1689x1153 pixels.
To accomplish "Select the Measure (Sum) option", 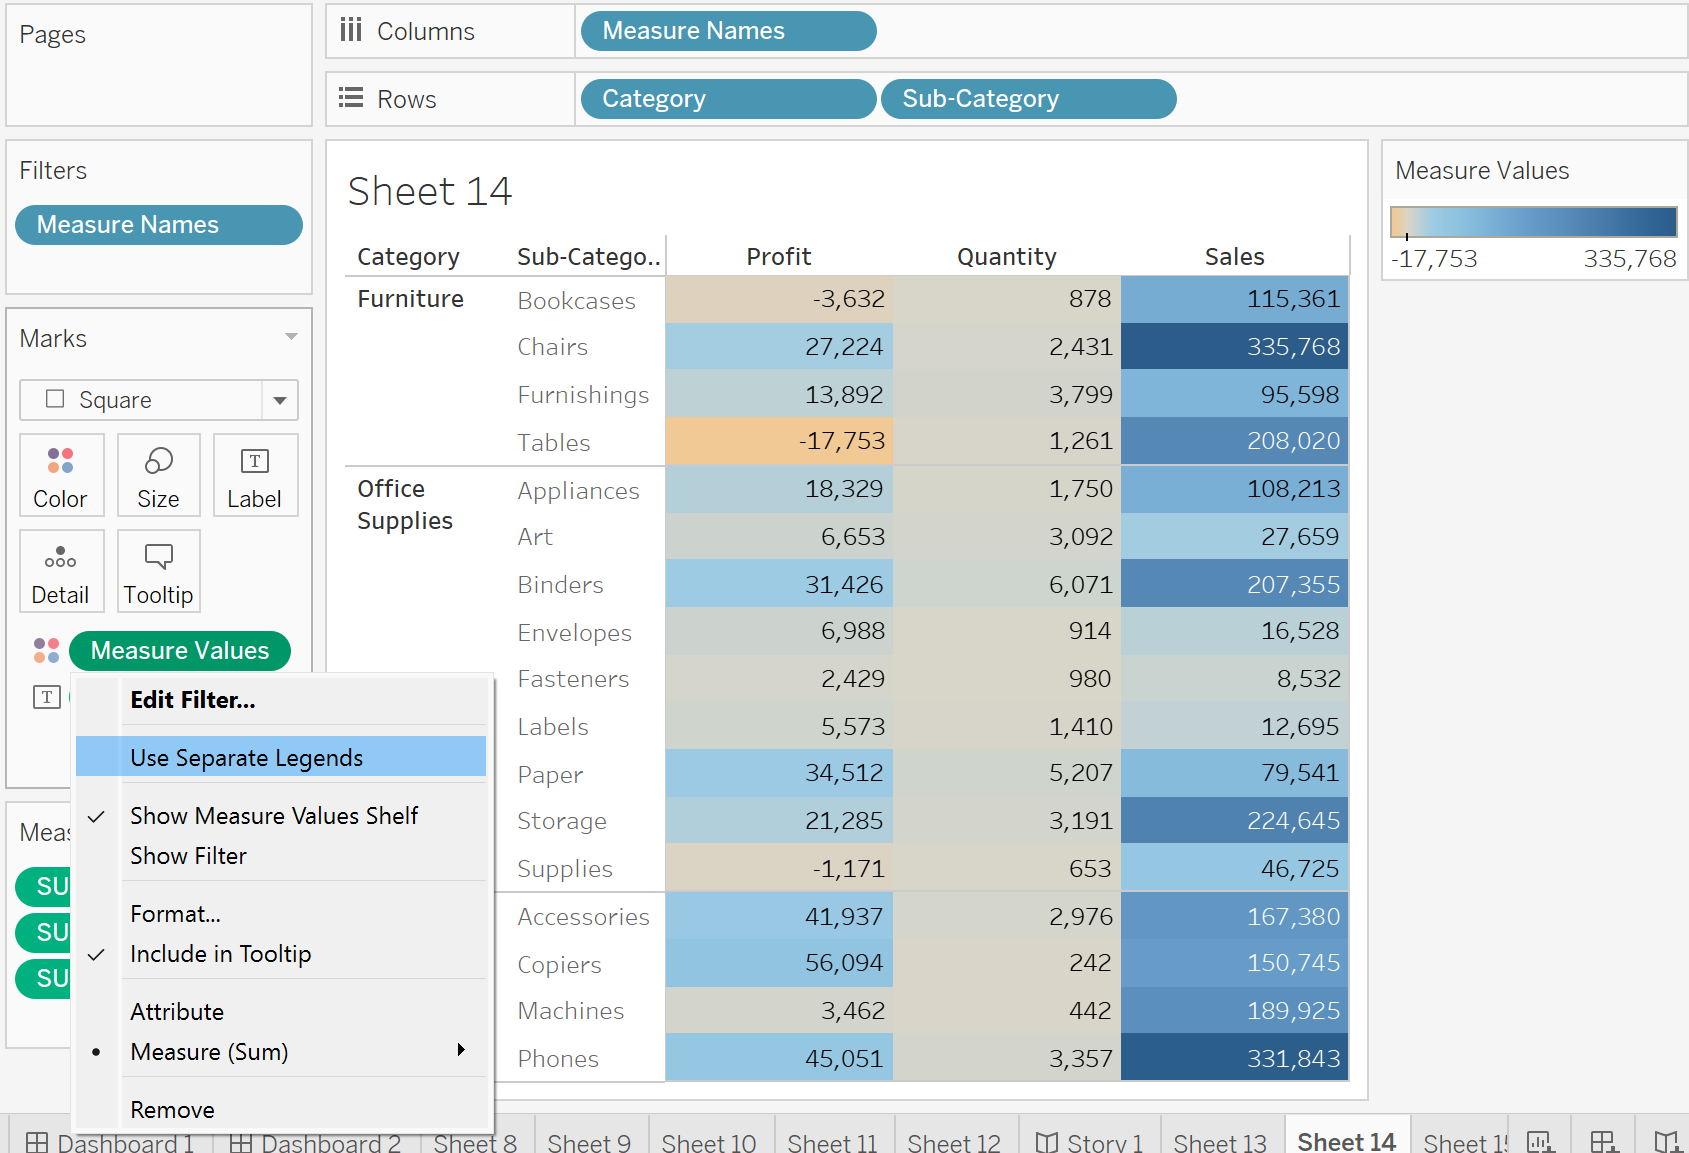I will coord(210,1052).
